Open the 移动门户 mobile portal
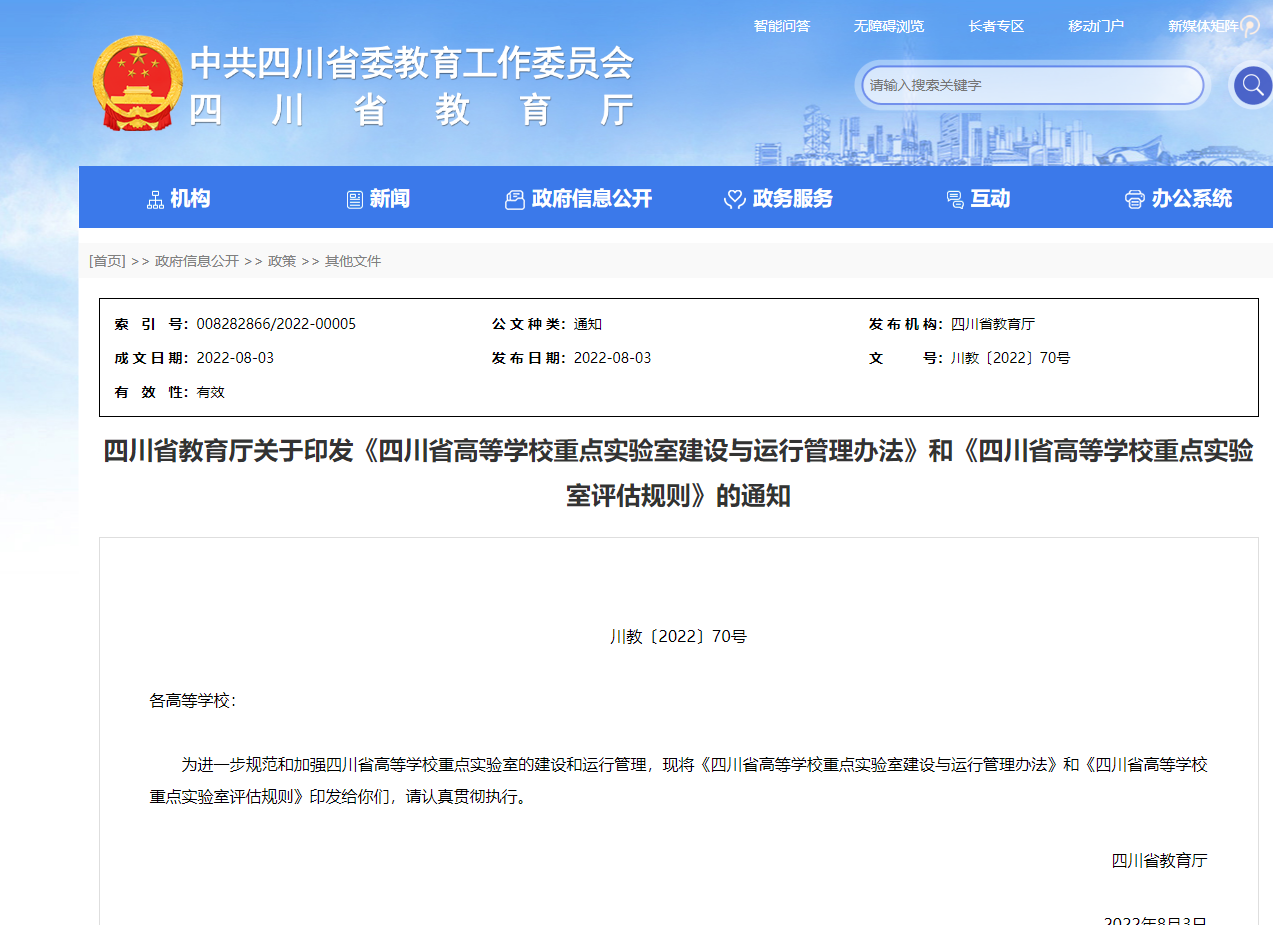Screen dimensions: 1273x926 point(1096,26)
